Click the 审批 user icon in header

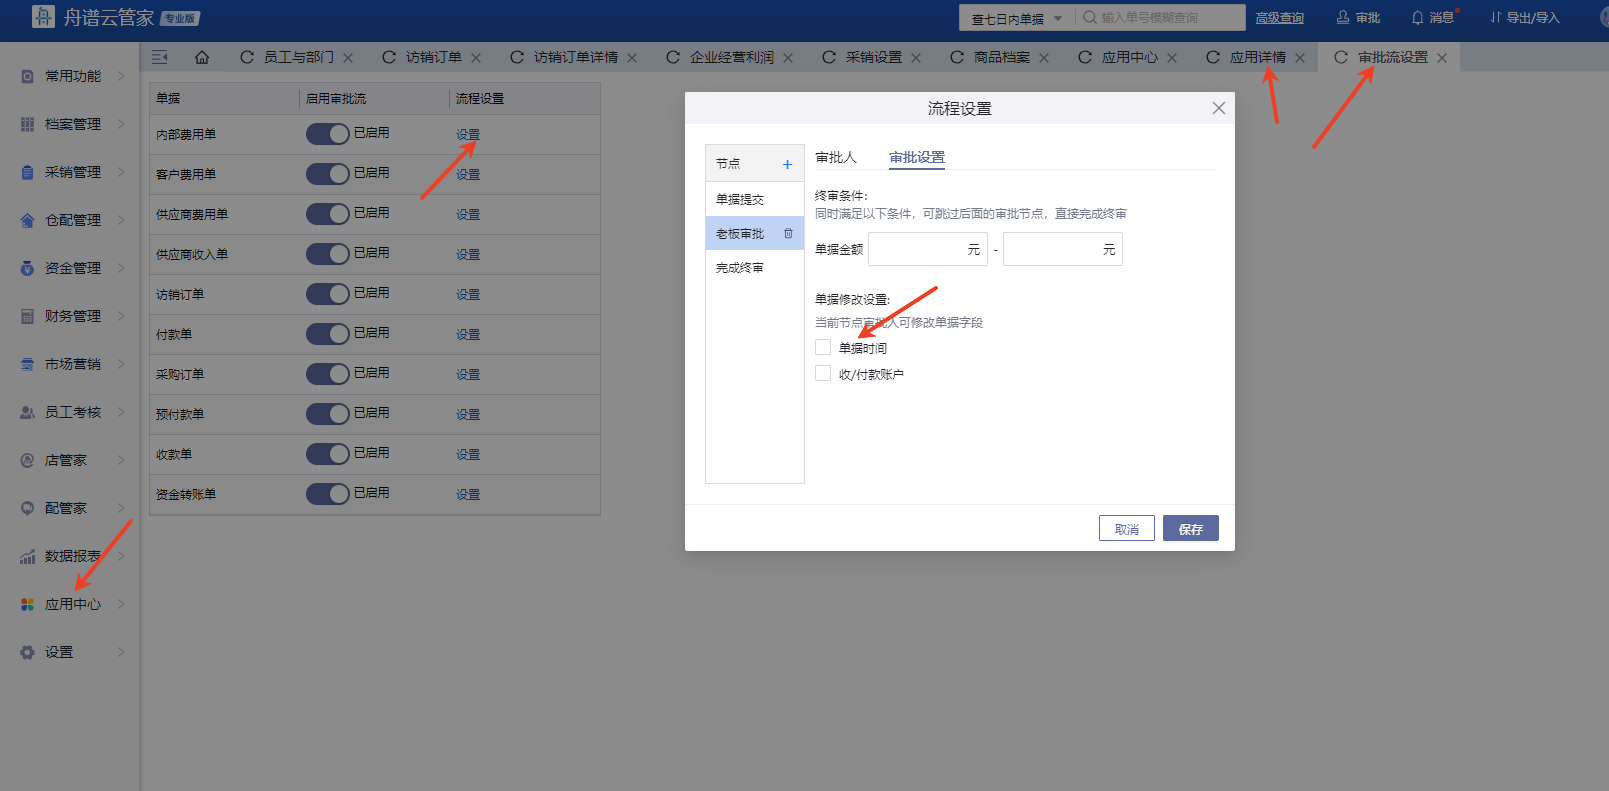1343,18
